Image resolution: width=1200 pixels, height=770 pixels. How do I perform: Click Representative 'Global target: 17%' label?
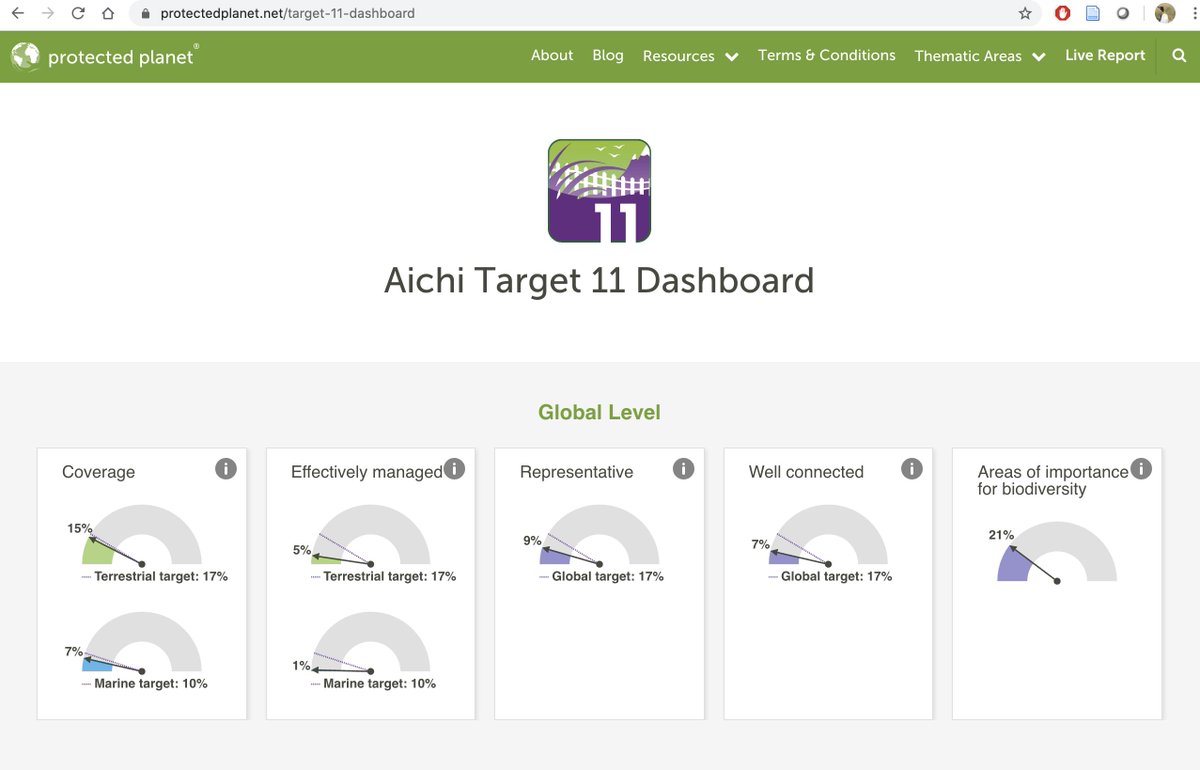click(x=608, y=577)
